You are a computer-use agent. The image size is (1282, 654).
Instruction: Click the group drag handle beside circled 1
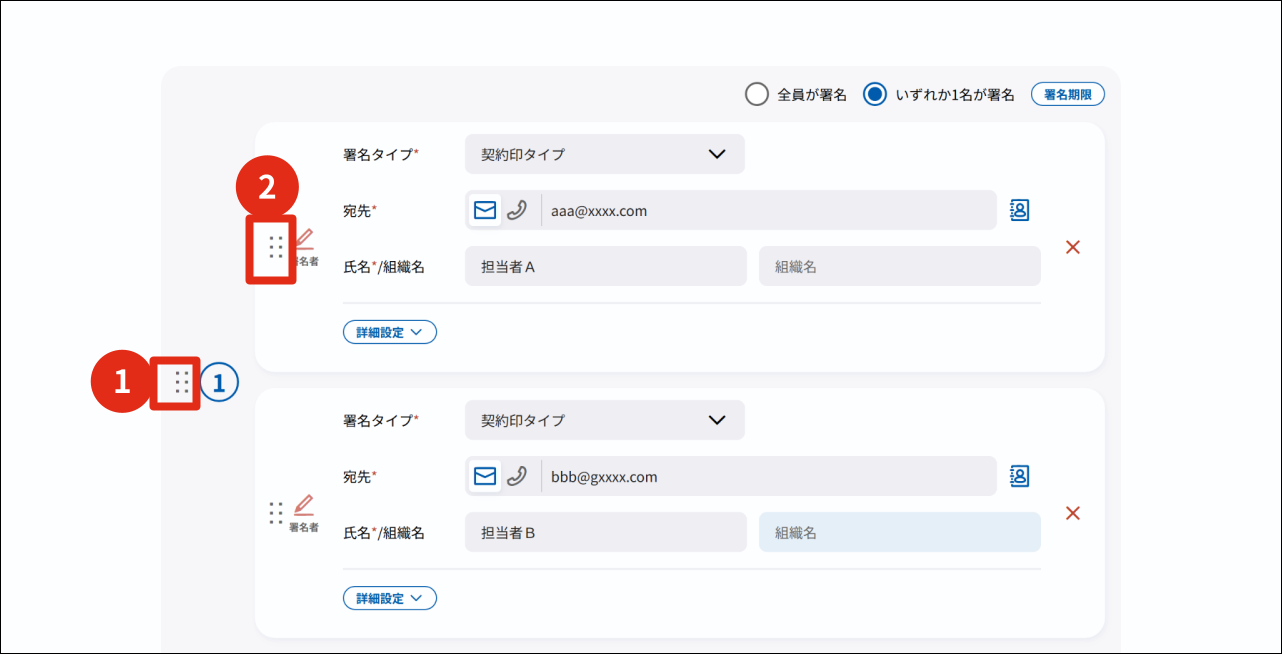click(181, 383)
